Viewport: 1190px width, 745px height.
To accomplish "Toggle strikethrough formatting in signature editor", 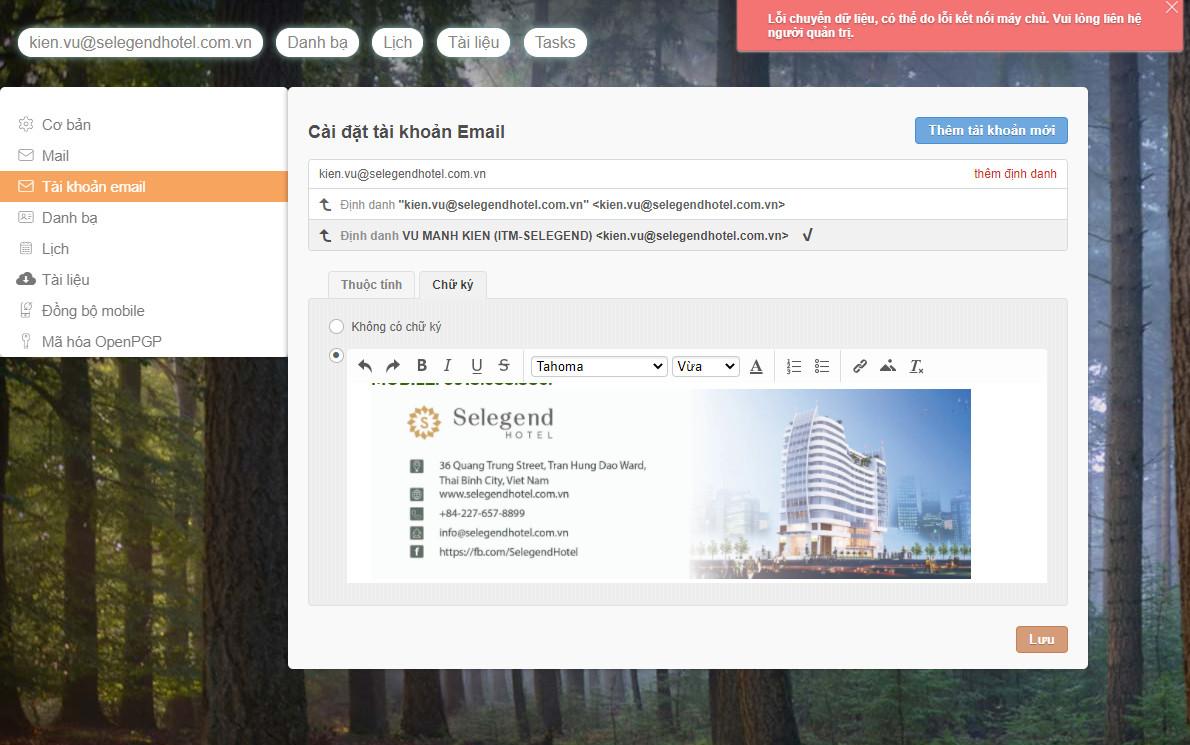I will [x=504, y=366].
